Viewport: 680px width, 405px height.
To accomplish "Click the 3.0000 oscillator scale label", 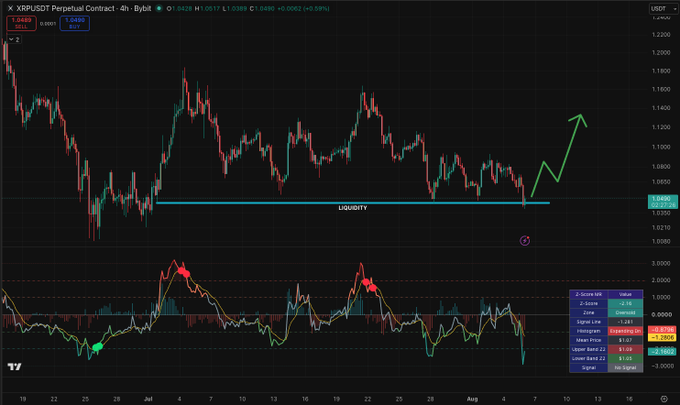I will point(661,263).
